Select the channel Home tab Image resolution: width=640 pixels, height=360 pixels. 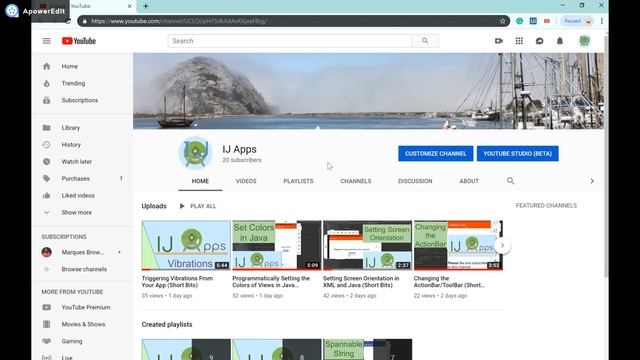point(200,181)
